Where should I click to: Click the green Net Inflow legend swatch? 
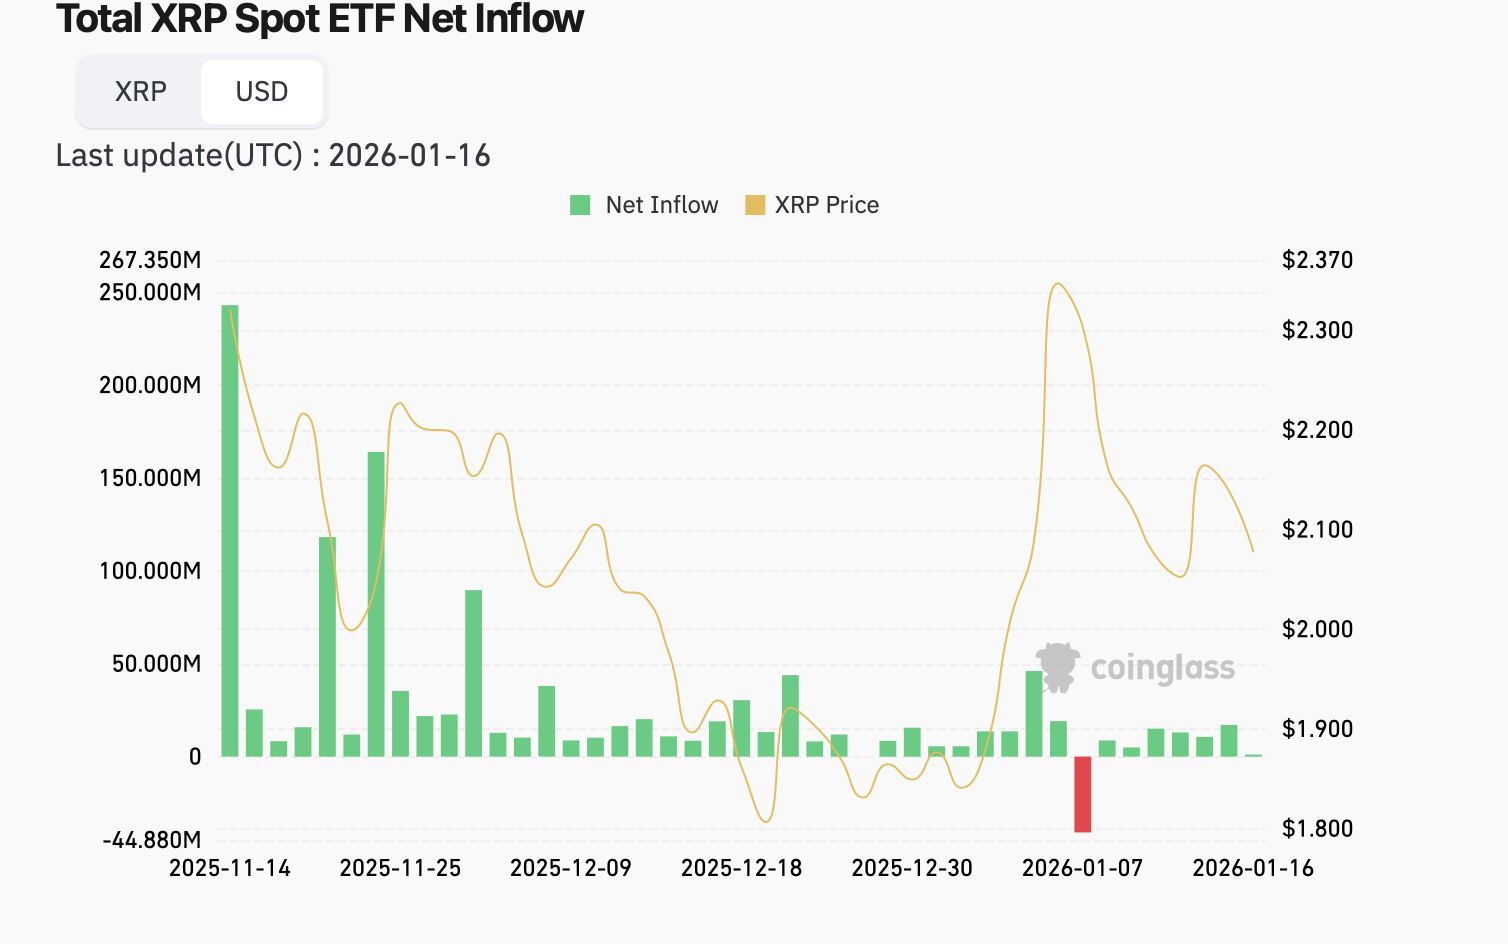[x=580, y=205]
